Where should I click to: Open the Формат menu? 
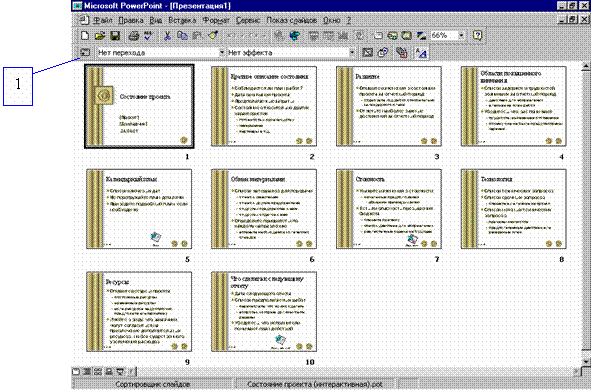click(216, 20)
